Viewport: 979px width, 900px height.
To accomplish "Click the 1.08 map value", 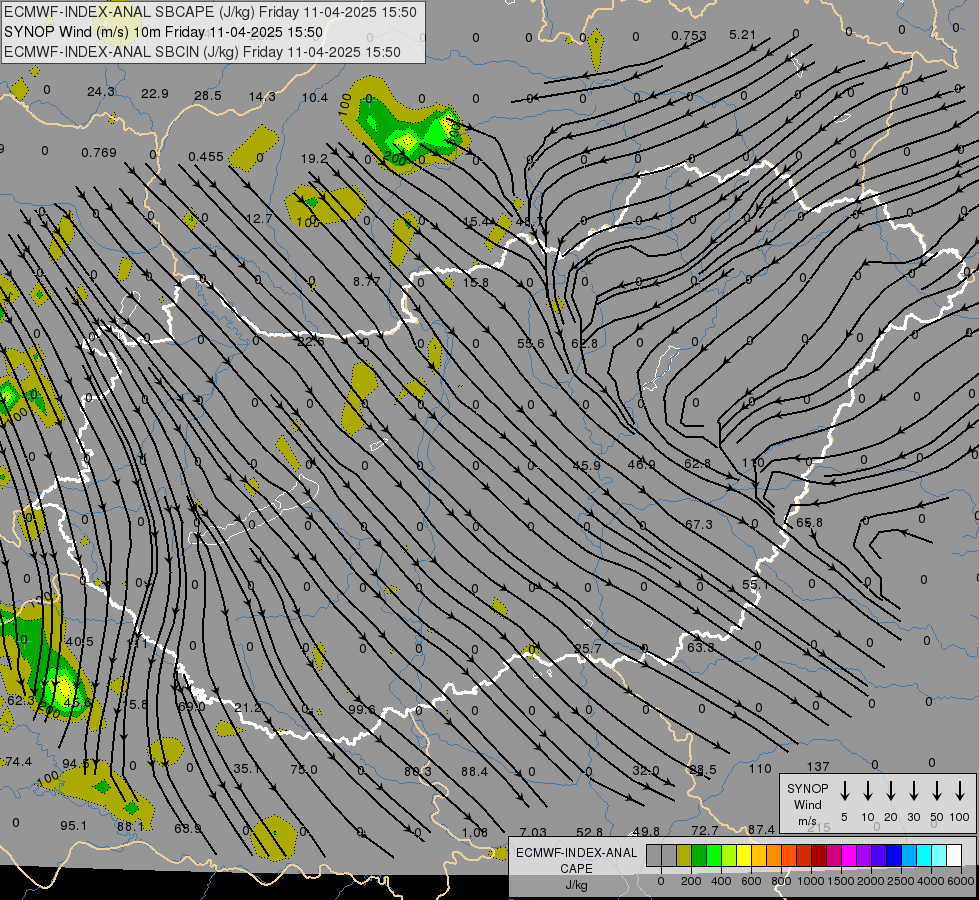I will click(475, 833).
